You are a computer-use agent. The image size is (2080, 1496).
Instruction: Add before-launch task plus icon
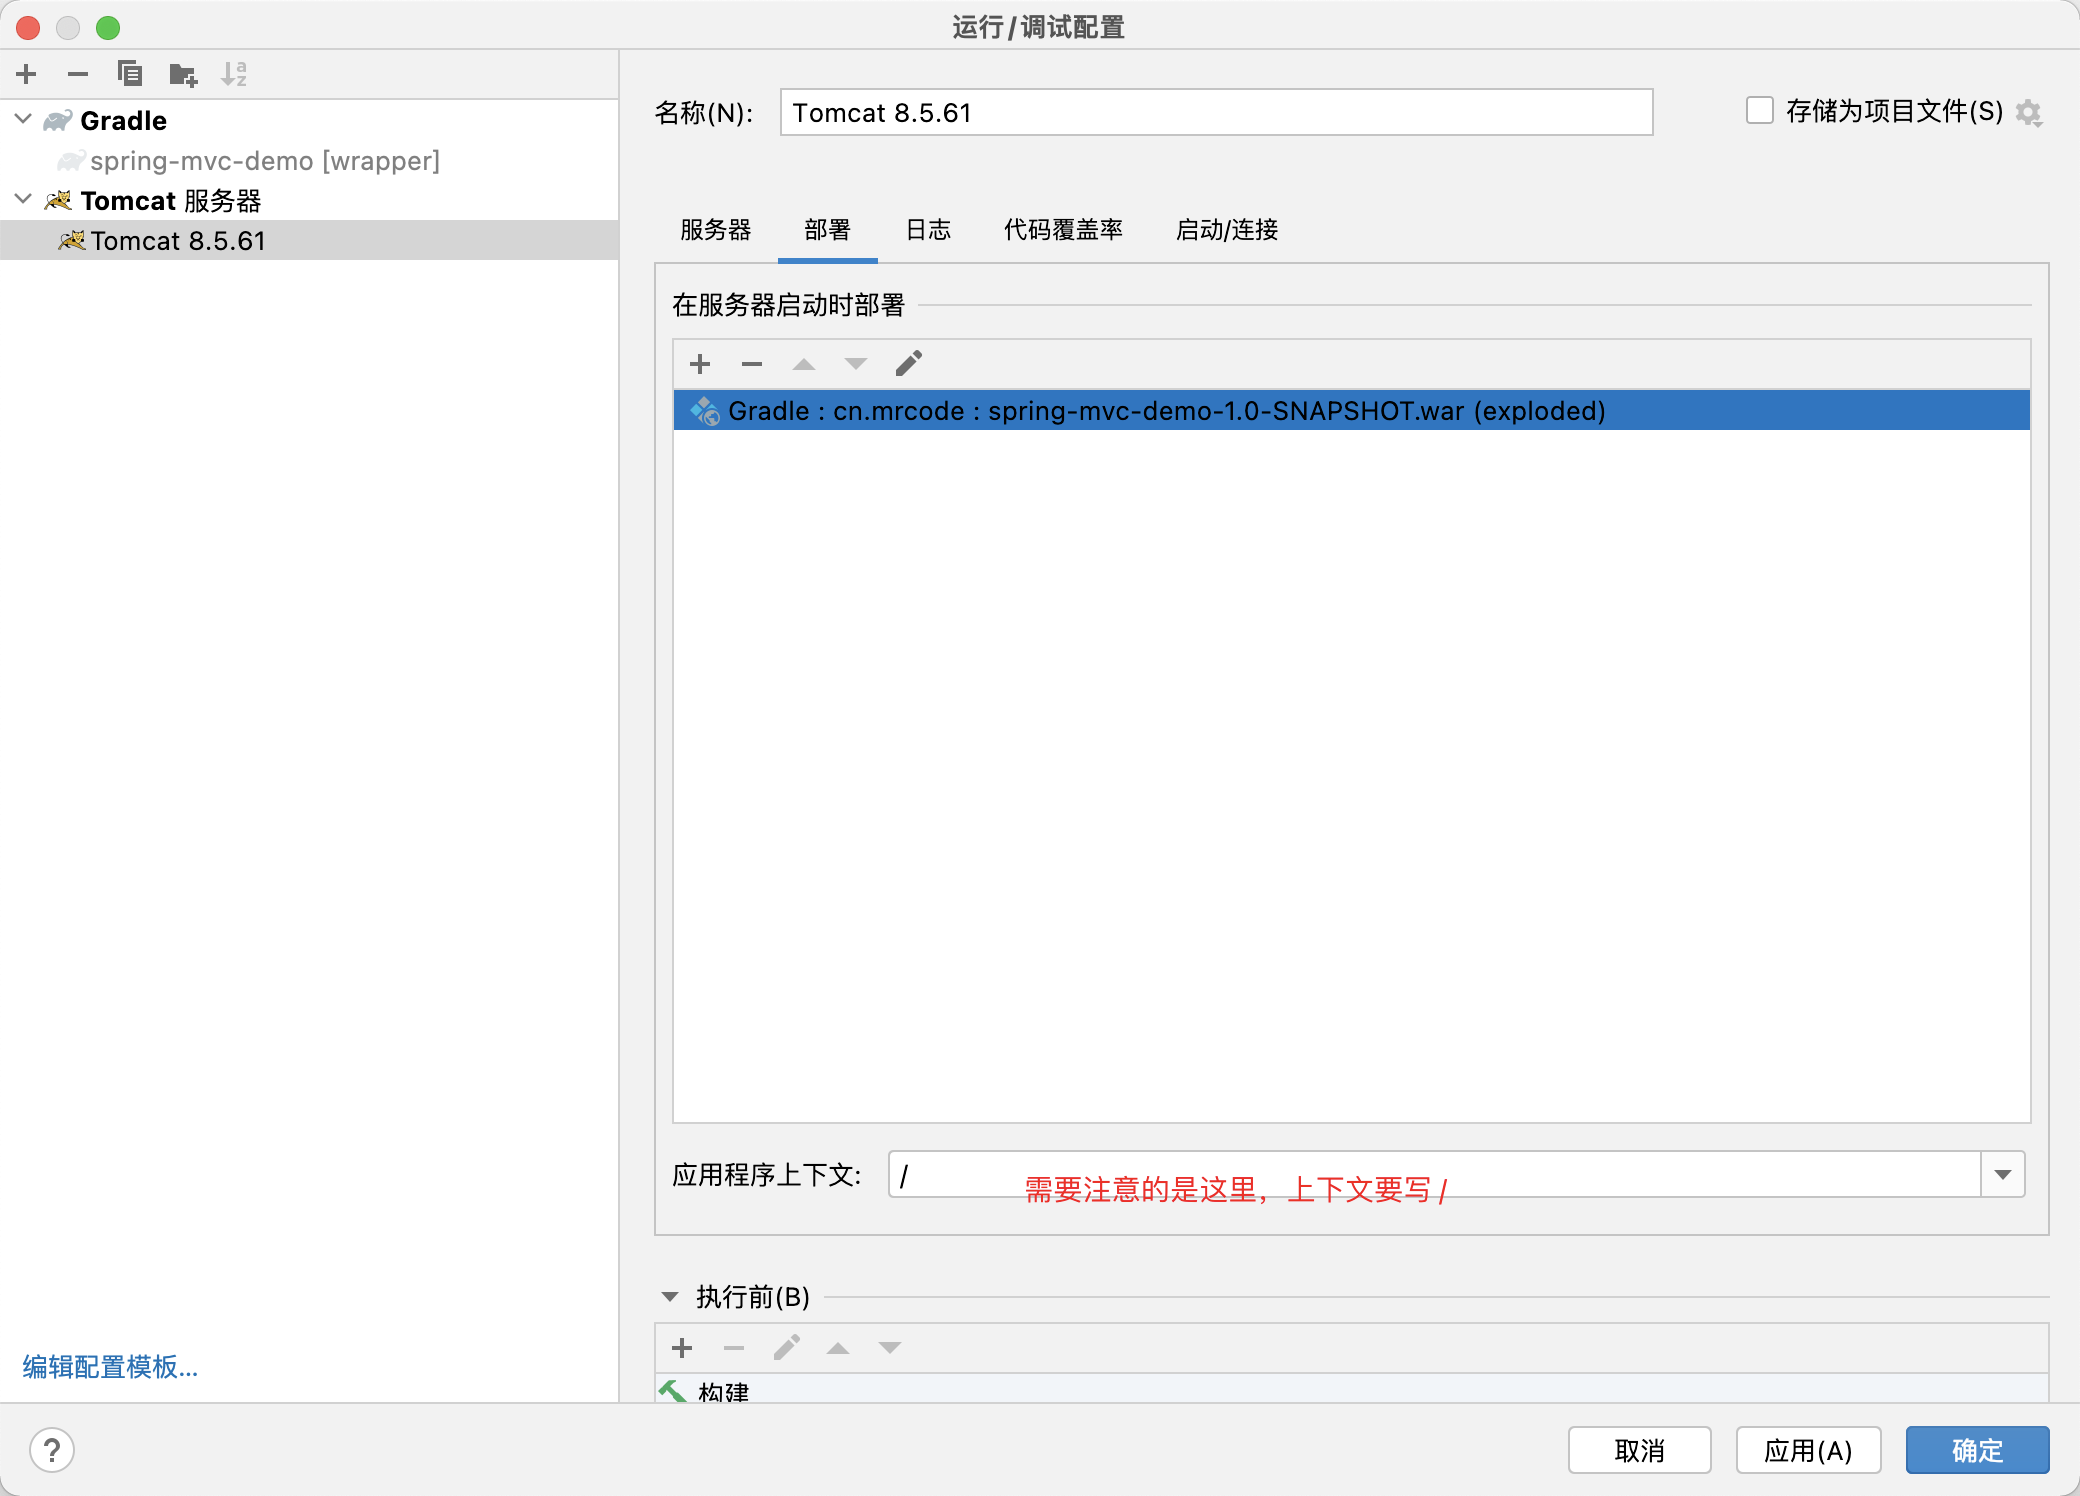[x=682, y=1348]
